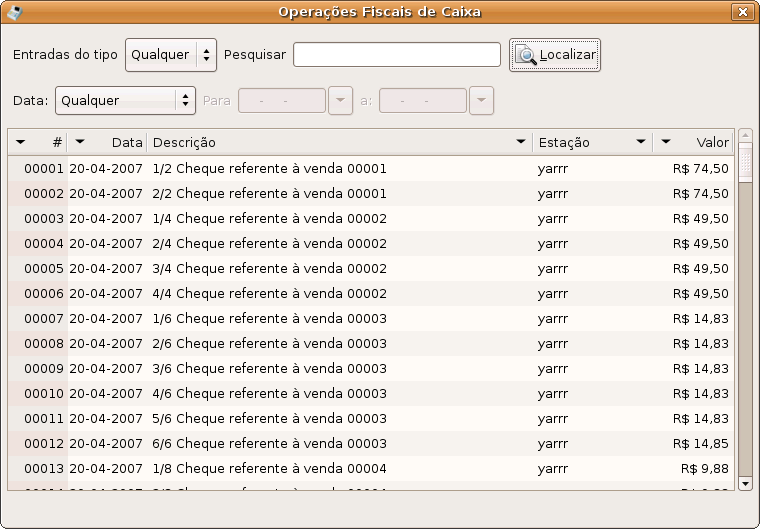This screenshot has width=760, height=529.
Task: Open the Entradas do tipo dropdown
Action: (x=171, y=55)
